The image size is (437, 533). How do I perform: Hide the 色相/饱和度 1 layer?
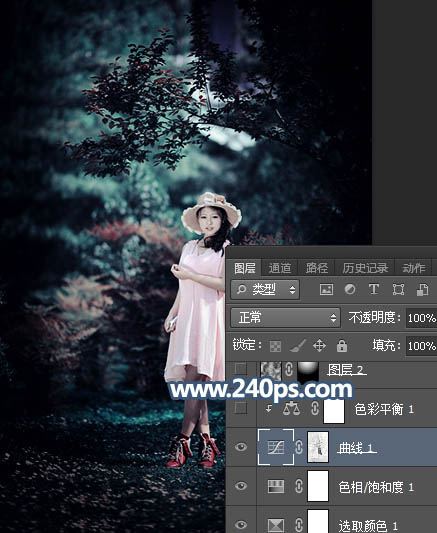pyautogui.click(x=241, y=486)
